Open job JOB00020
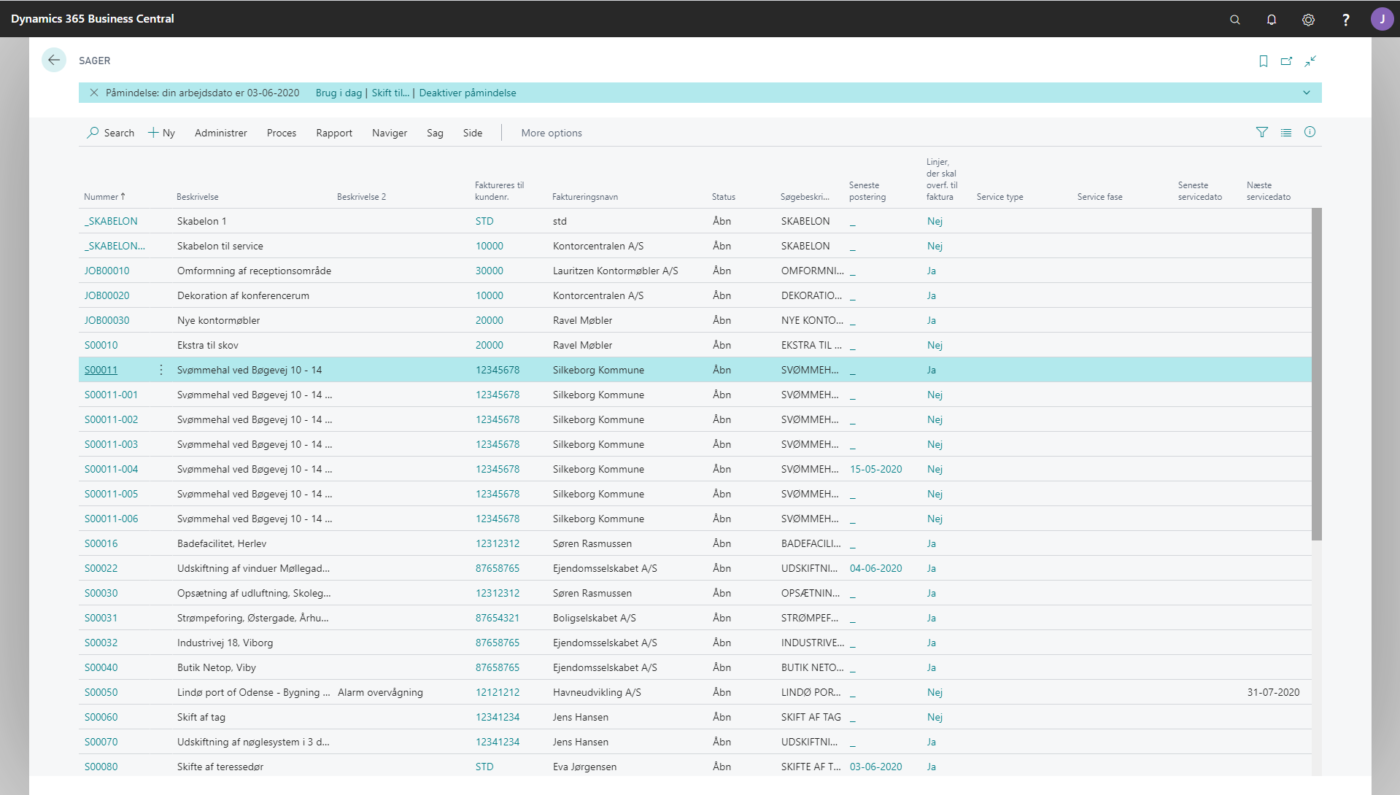1400x795 pixels. [107, 296]
